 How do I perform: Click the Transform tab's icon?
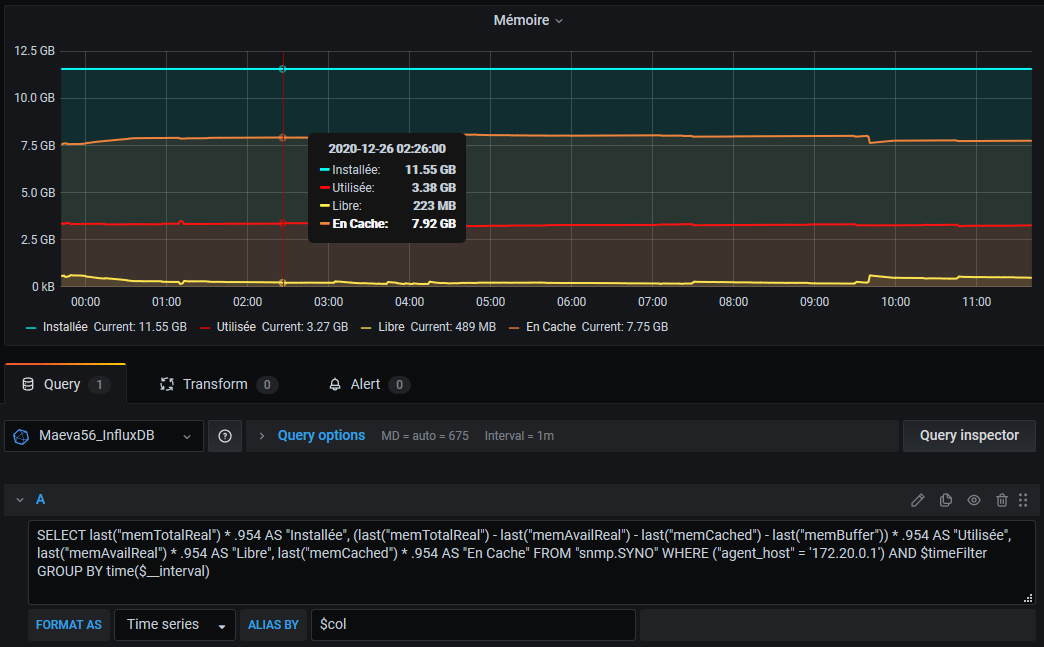[x=168, y=385]
